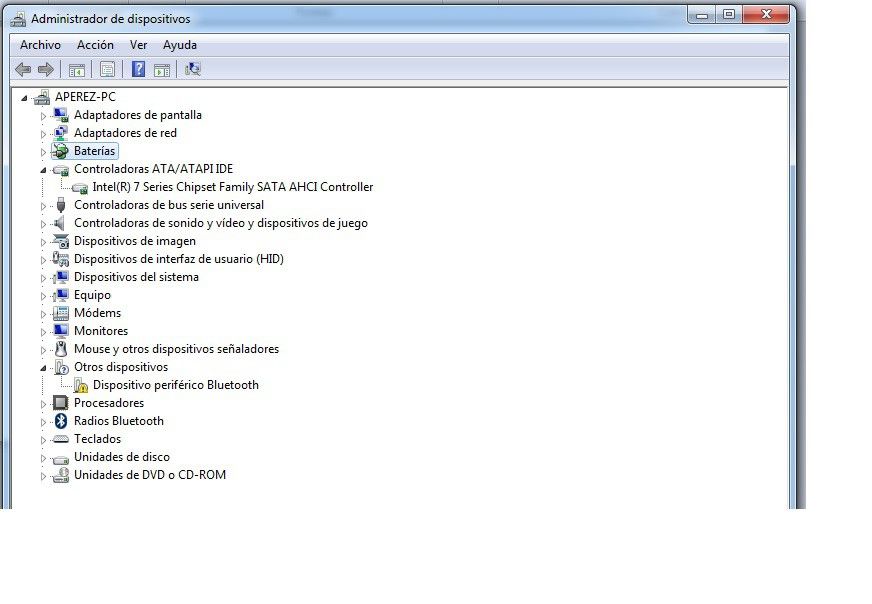Expand Controladoras de bus serie universal
This screenshot has width=872, height=604.
pos(43,206)
